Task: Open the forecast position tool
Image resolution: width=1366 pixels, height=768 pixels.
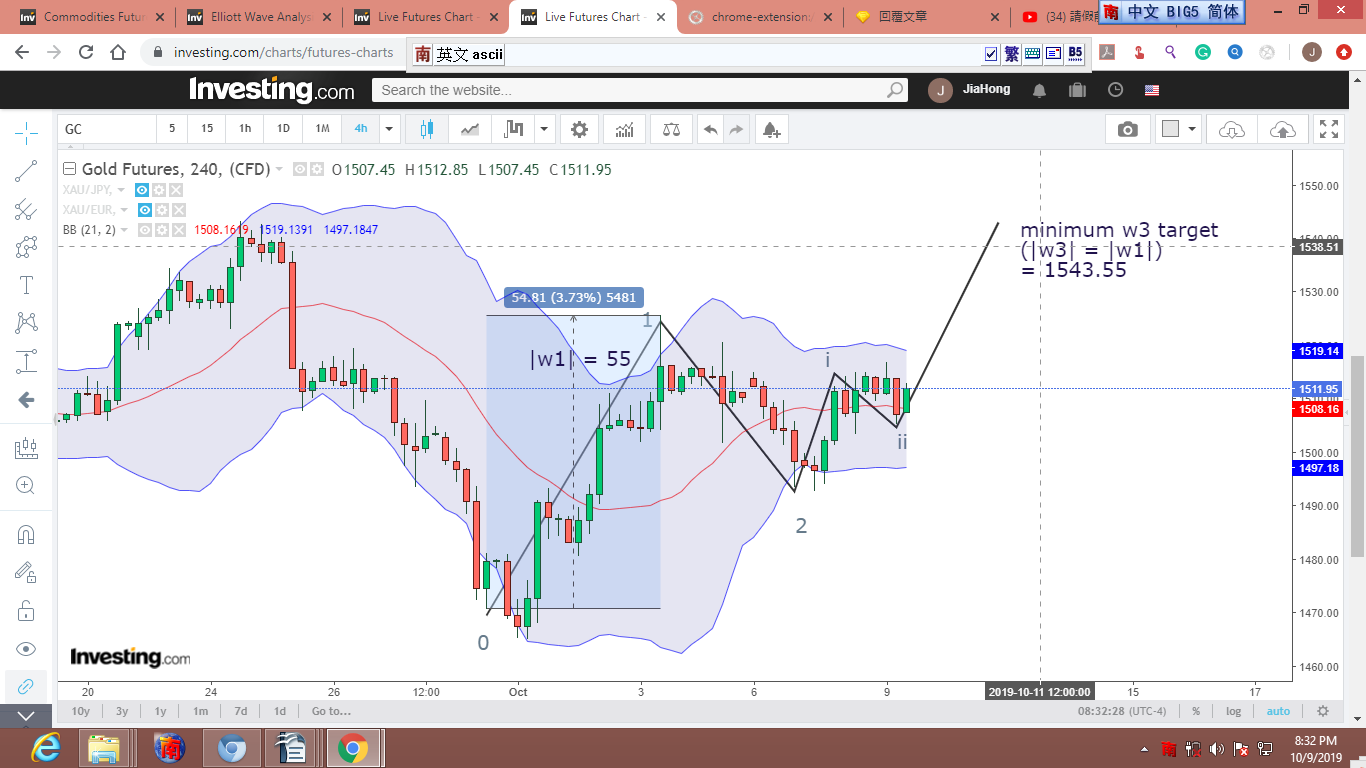Action: pyautogui.click(x=26, y=449)
